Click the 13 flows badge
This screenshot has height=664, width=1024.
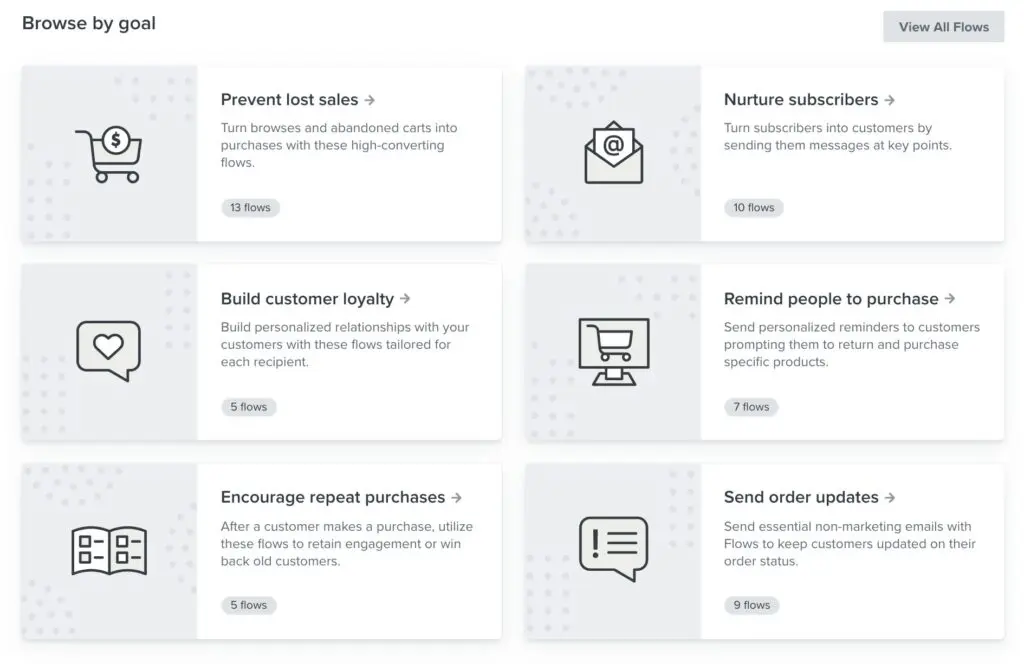[x=250, y=208]
